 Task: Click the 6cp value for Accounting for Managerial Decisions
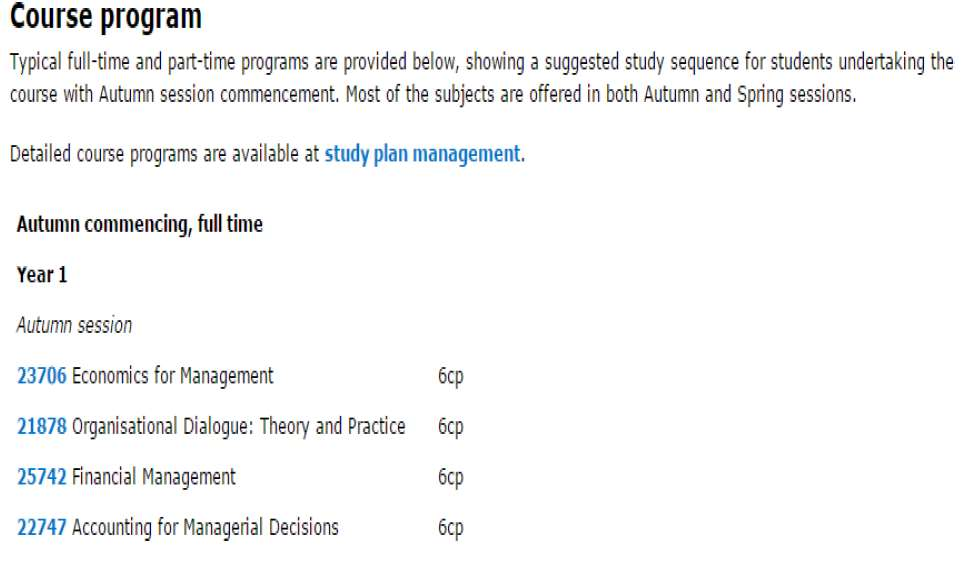pos(451,528)
